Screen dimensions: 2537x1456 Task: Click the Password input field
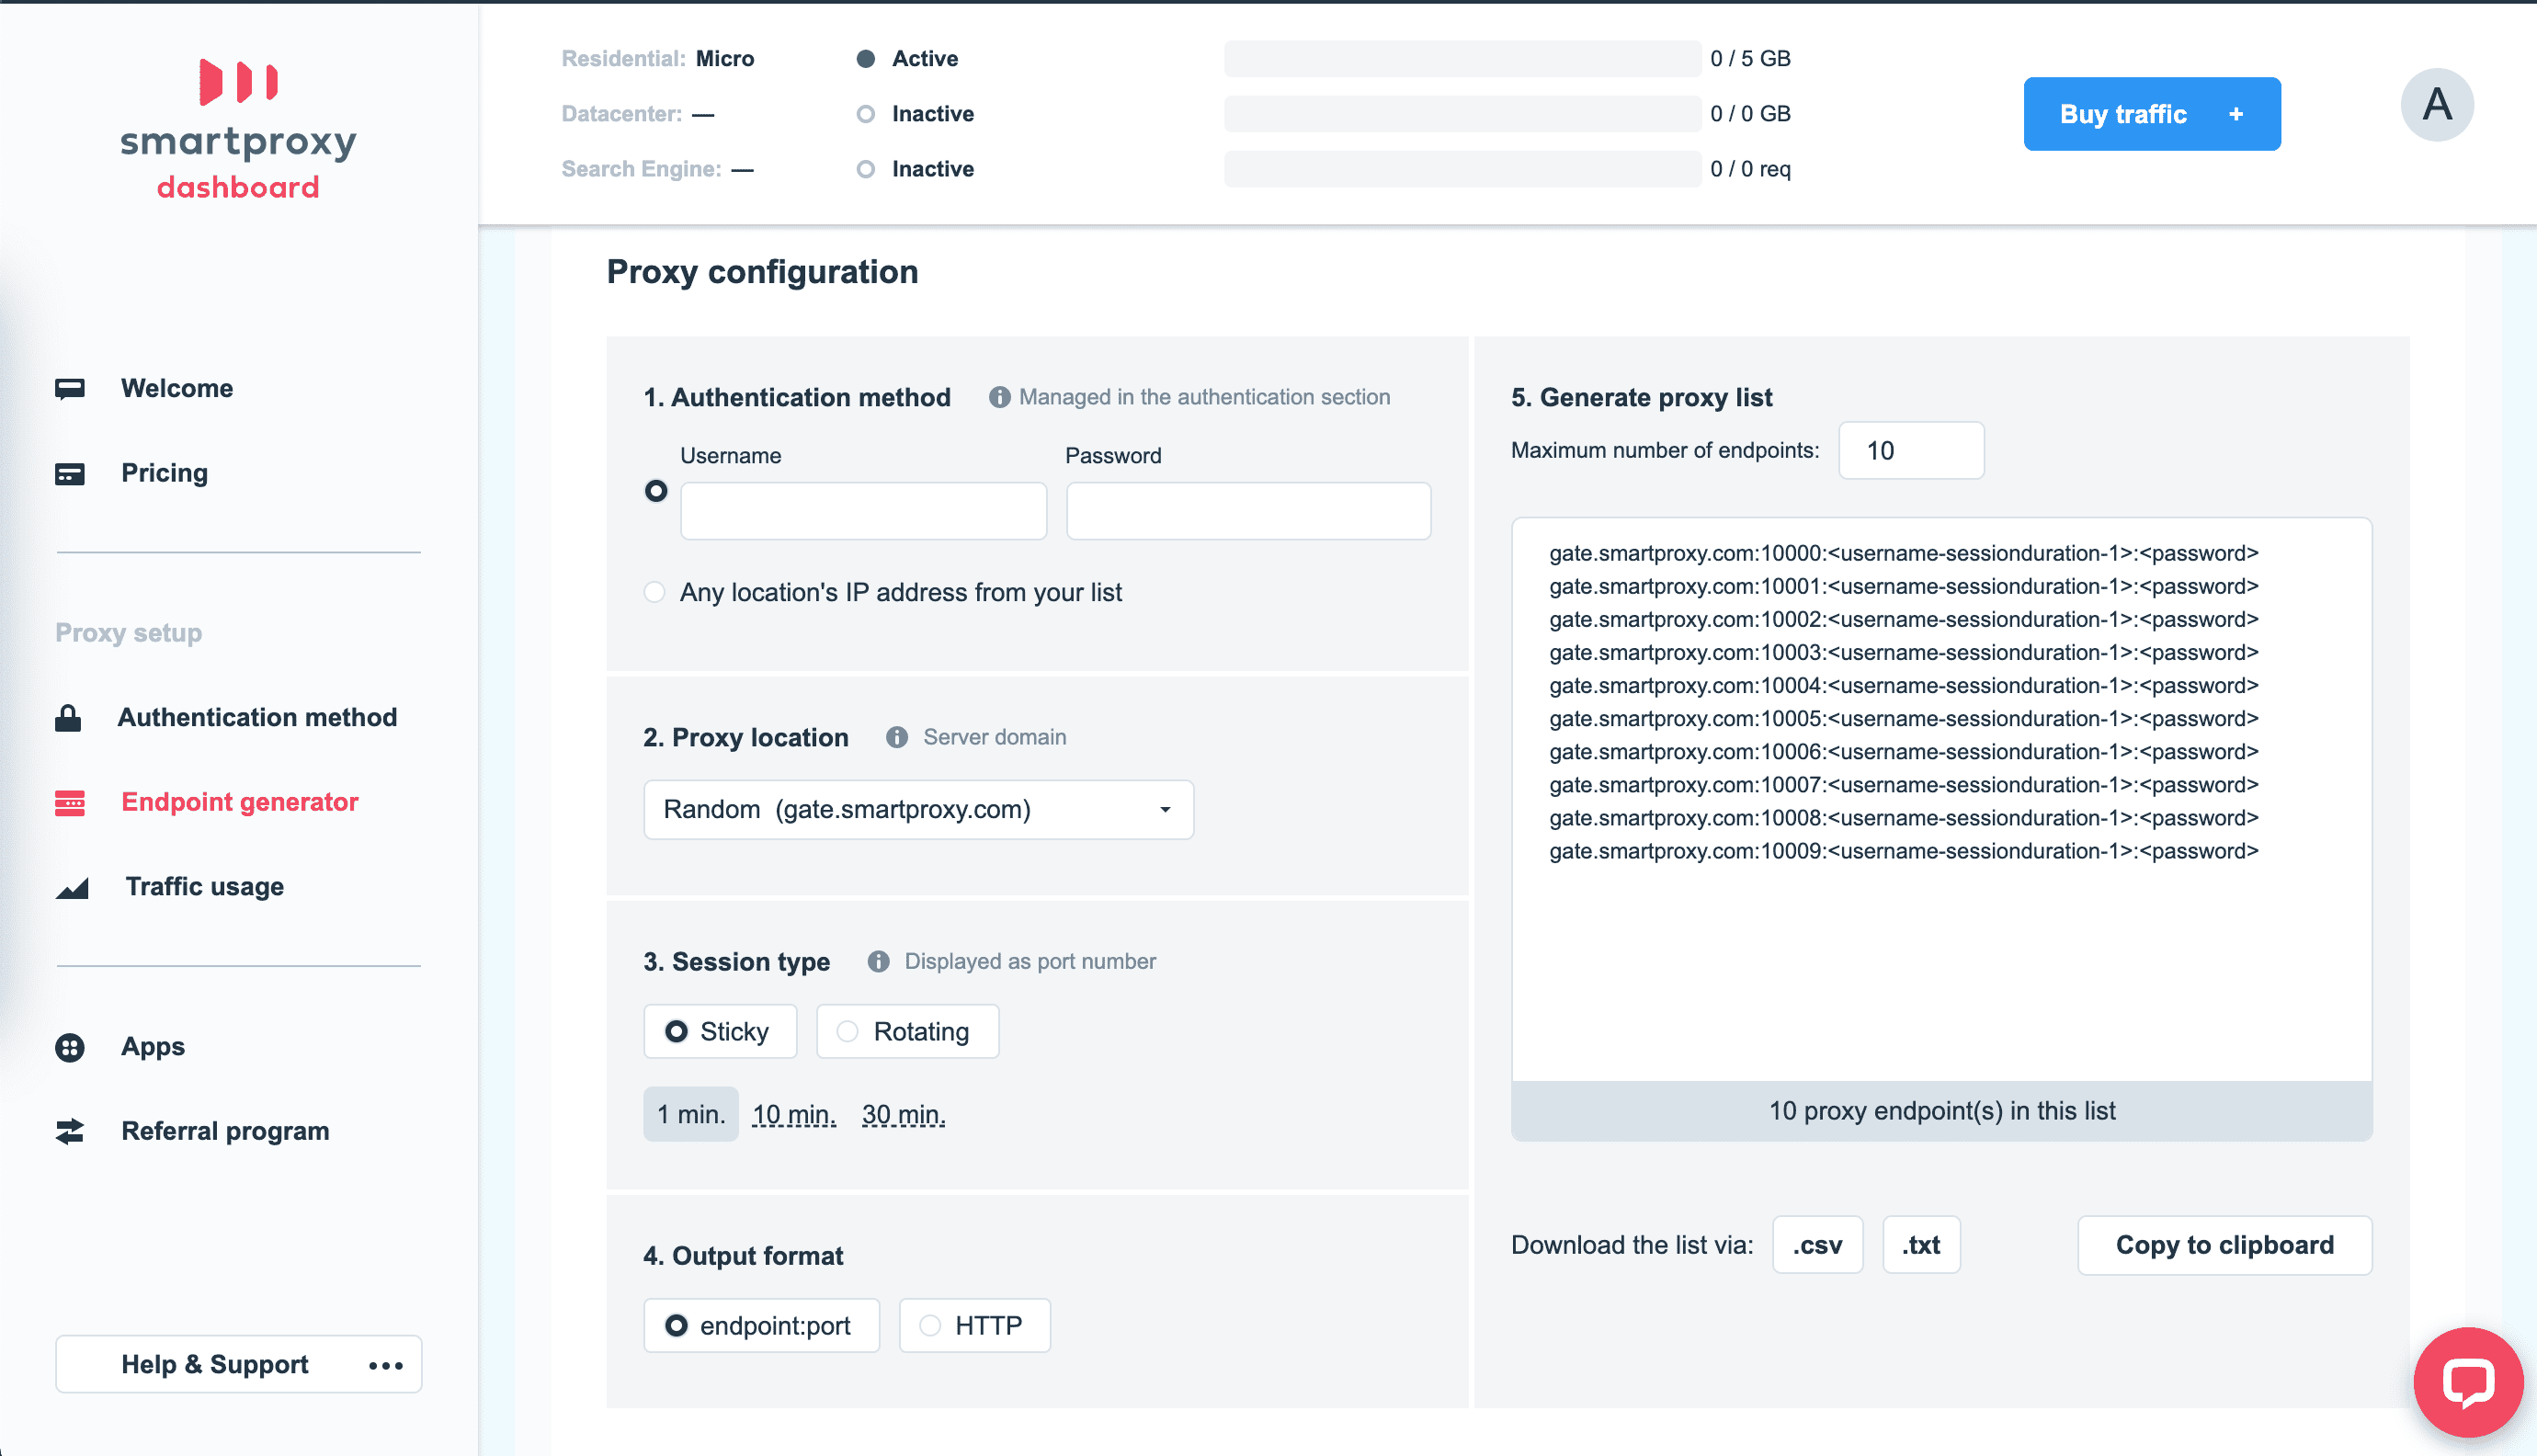coord(1248,511)
